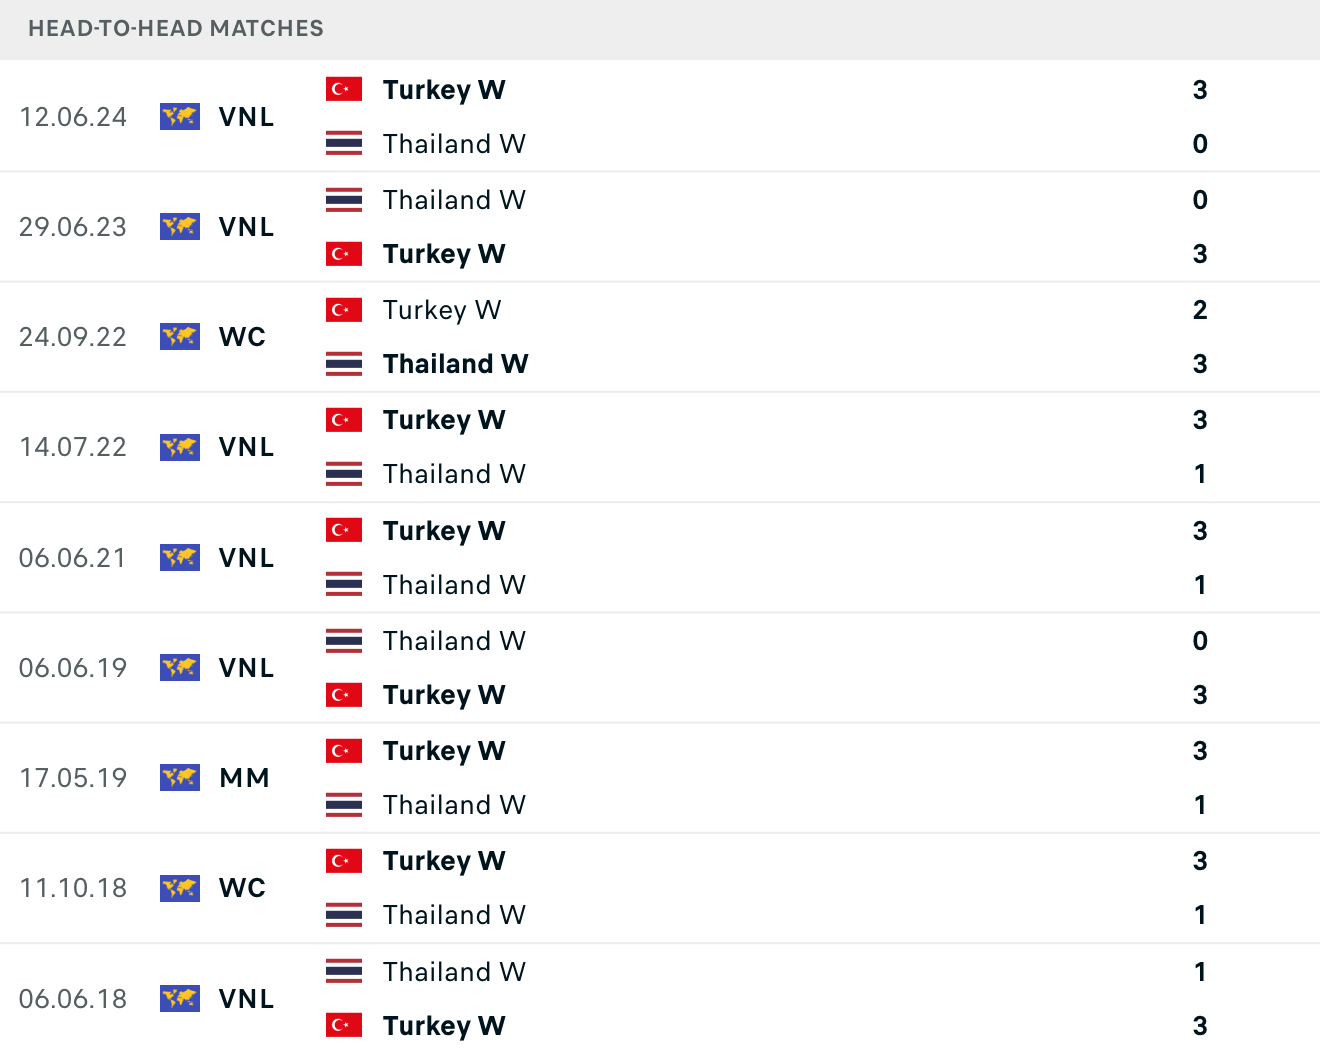Viewport: 1320px width, 1051px height.
Task: Click Thailand flag in 12.06.24 match
Action: [x=343, y=143]
